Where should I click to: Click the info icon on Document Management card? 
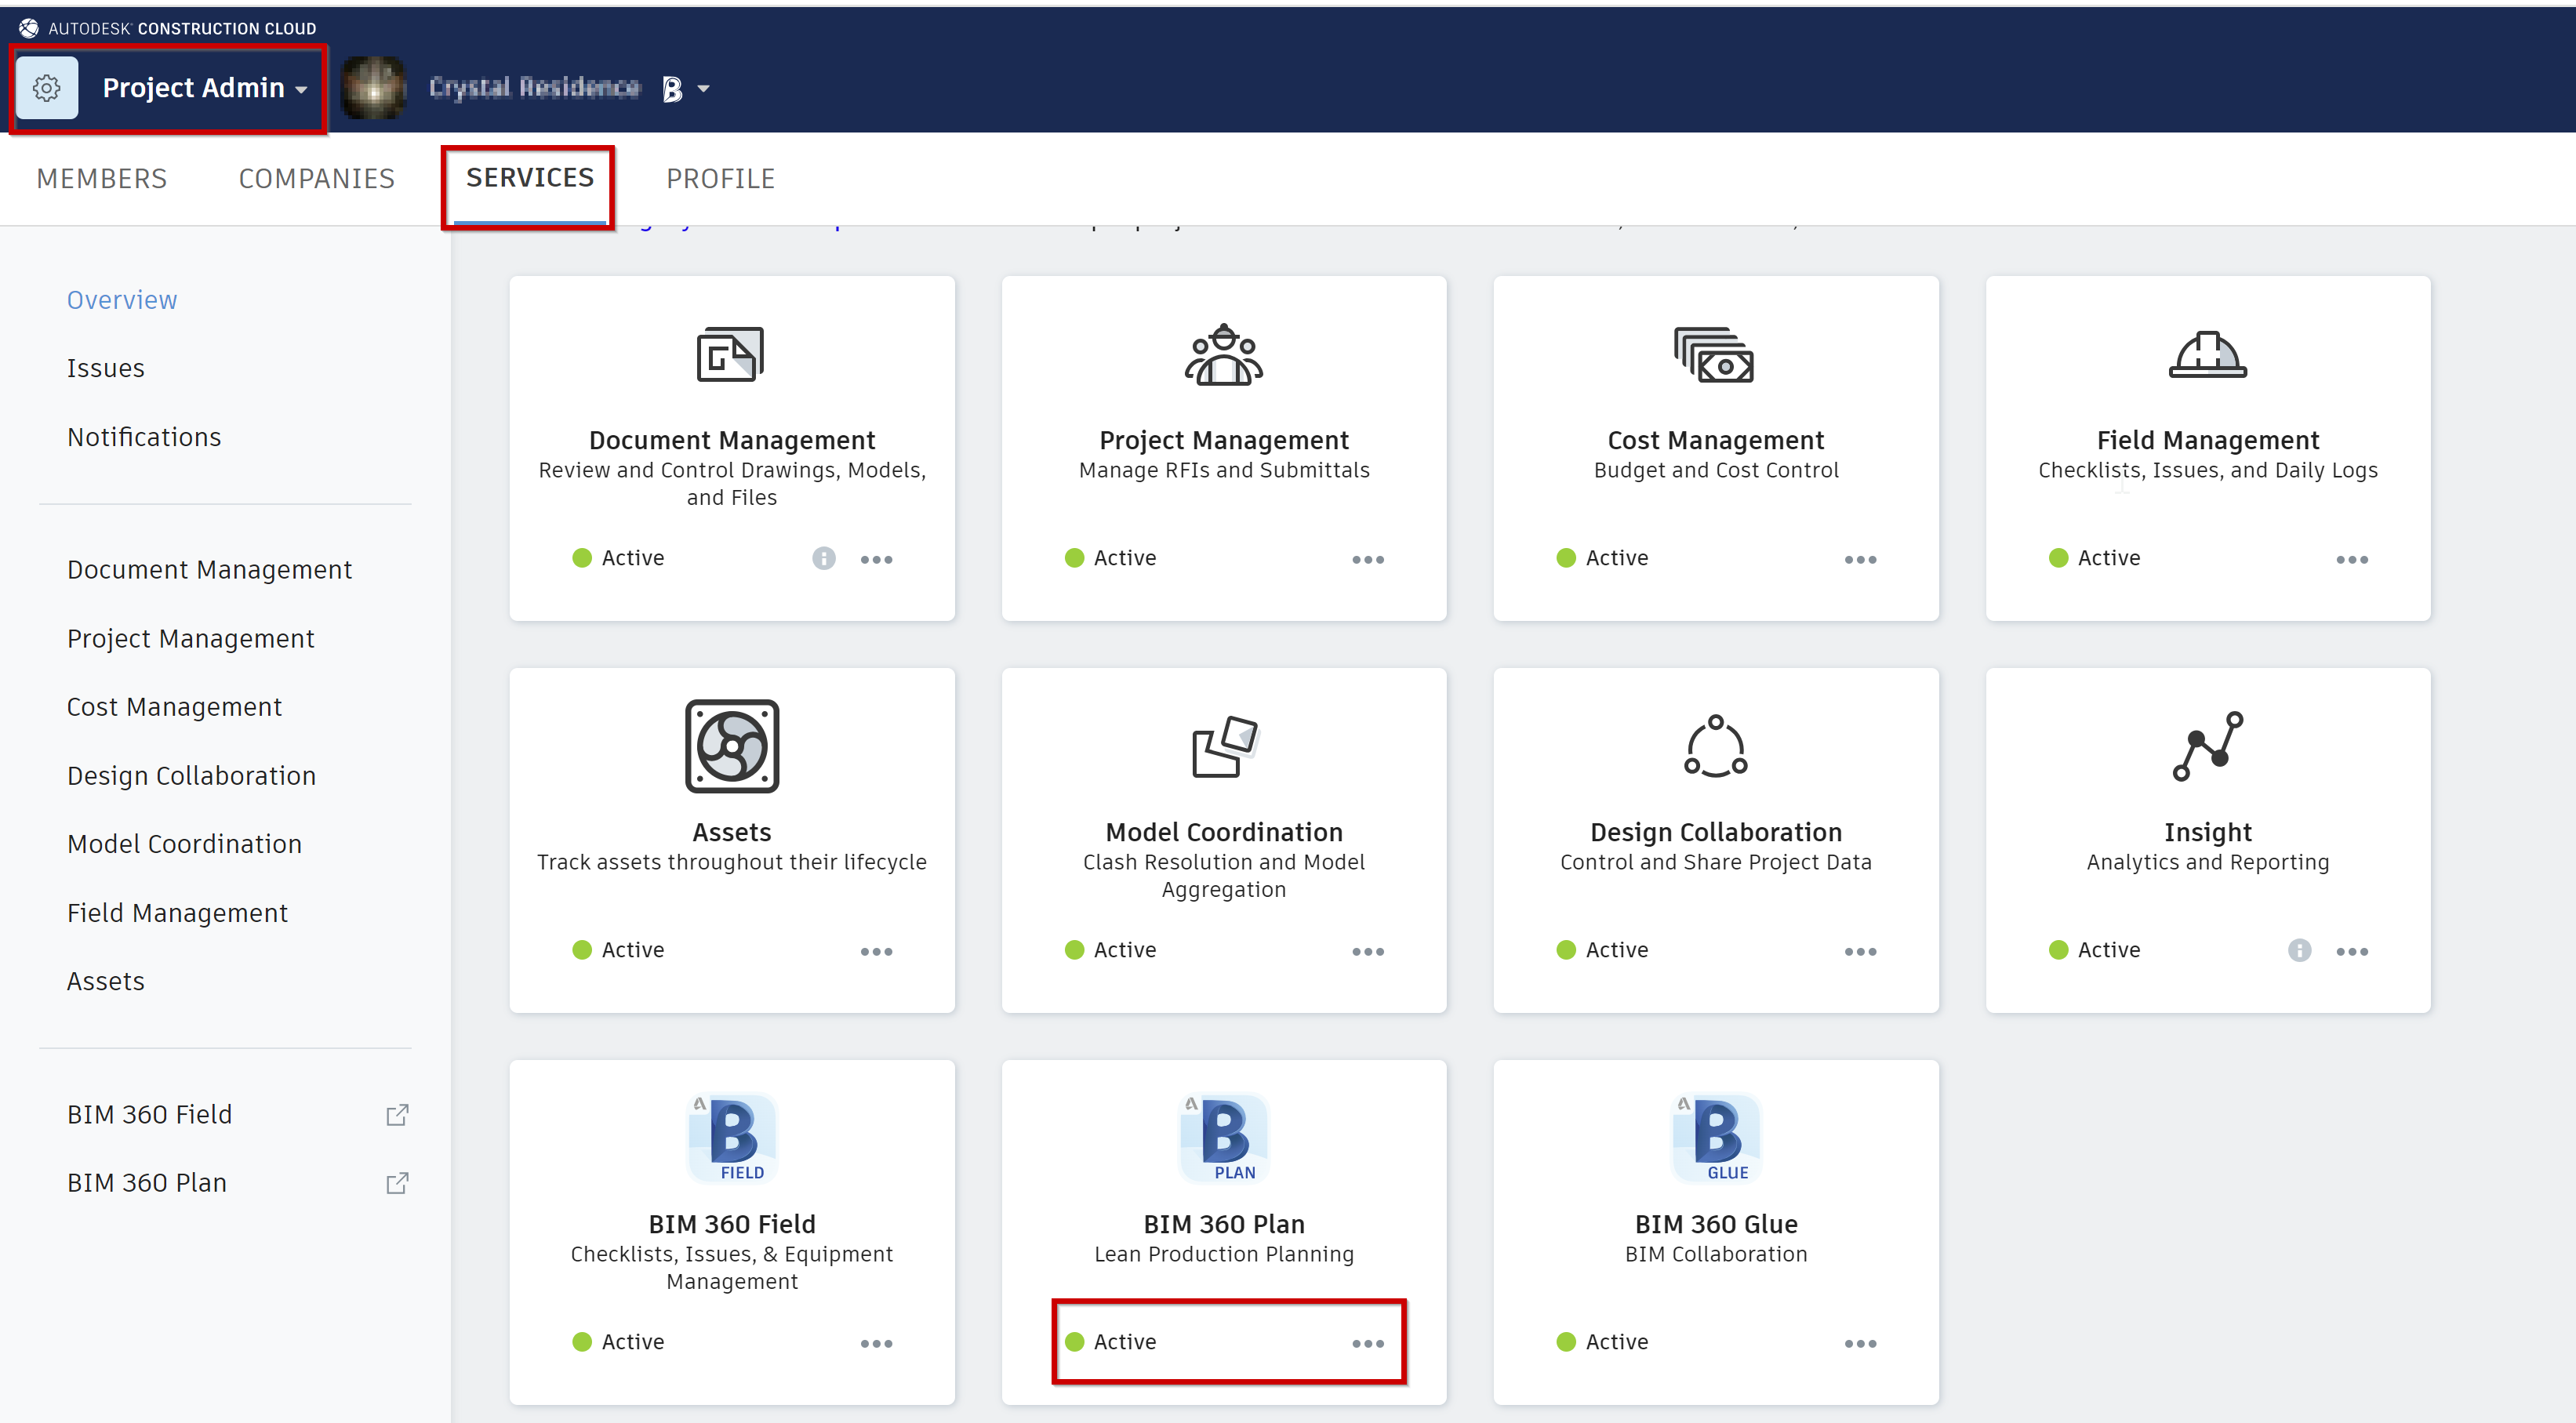824,558
